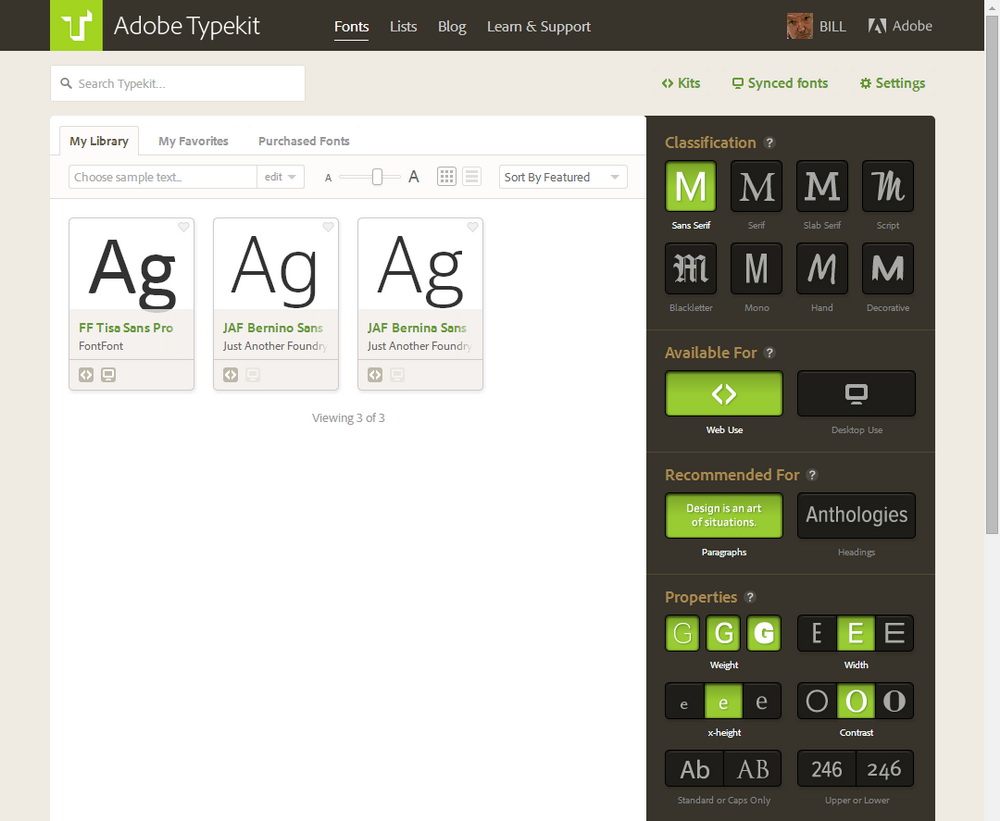This screenshot has width=1000, height=821.
Task: Toggle the light Weight filter
Action: click(x=682, y=633)
